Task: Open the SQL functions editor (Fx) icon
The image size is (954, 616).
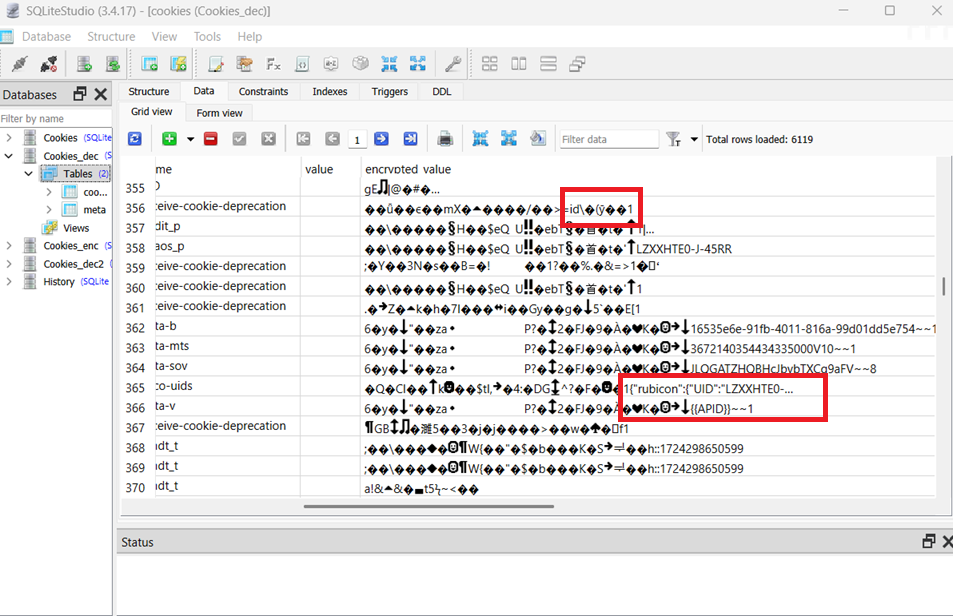Action: coord(273,64)
